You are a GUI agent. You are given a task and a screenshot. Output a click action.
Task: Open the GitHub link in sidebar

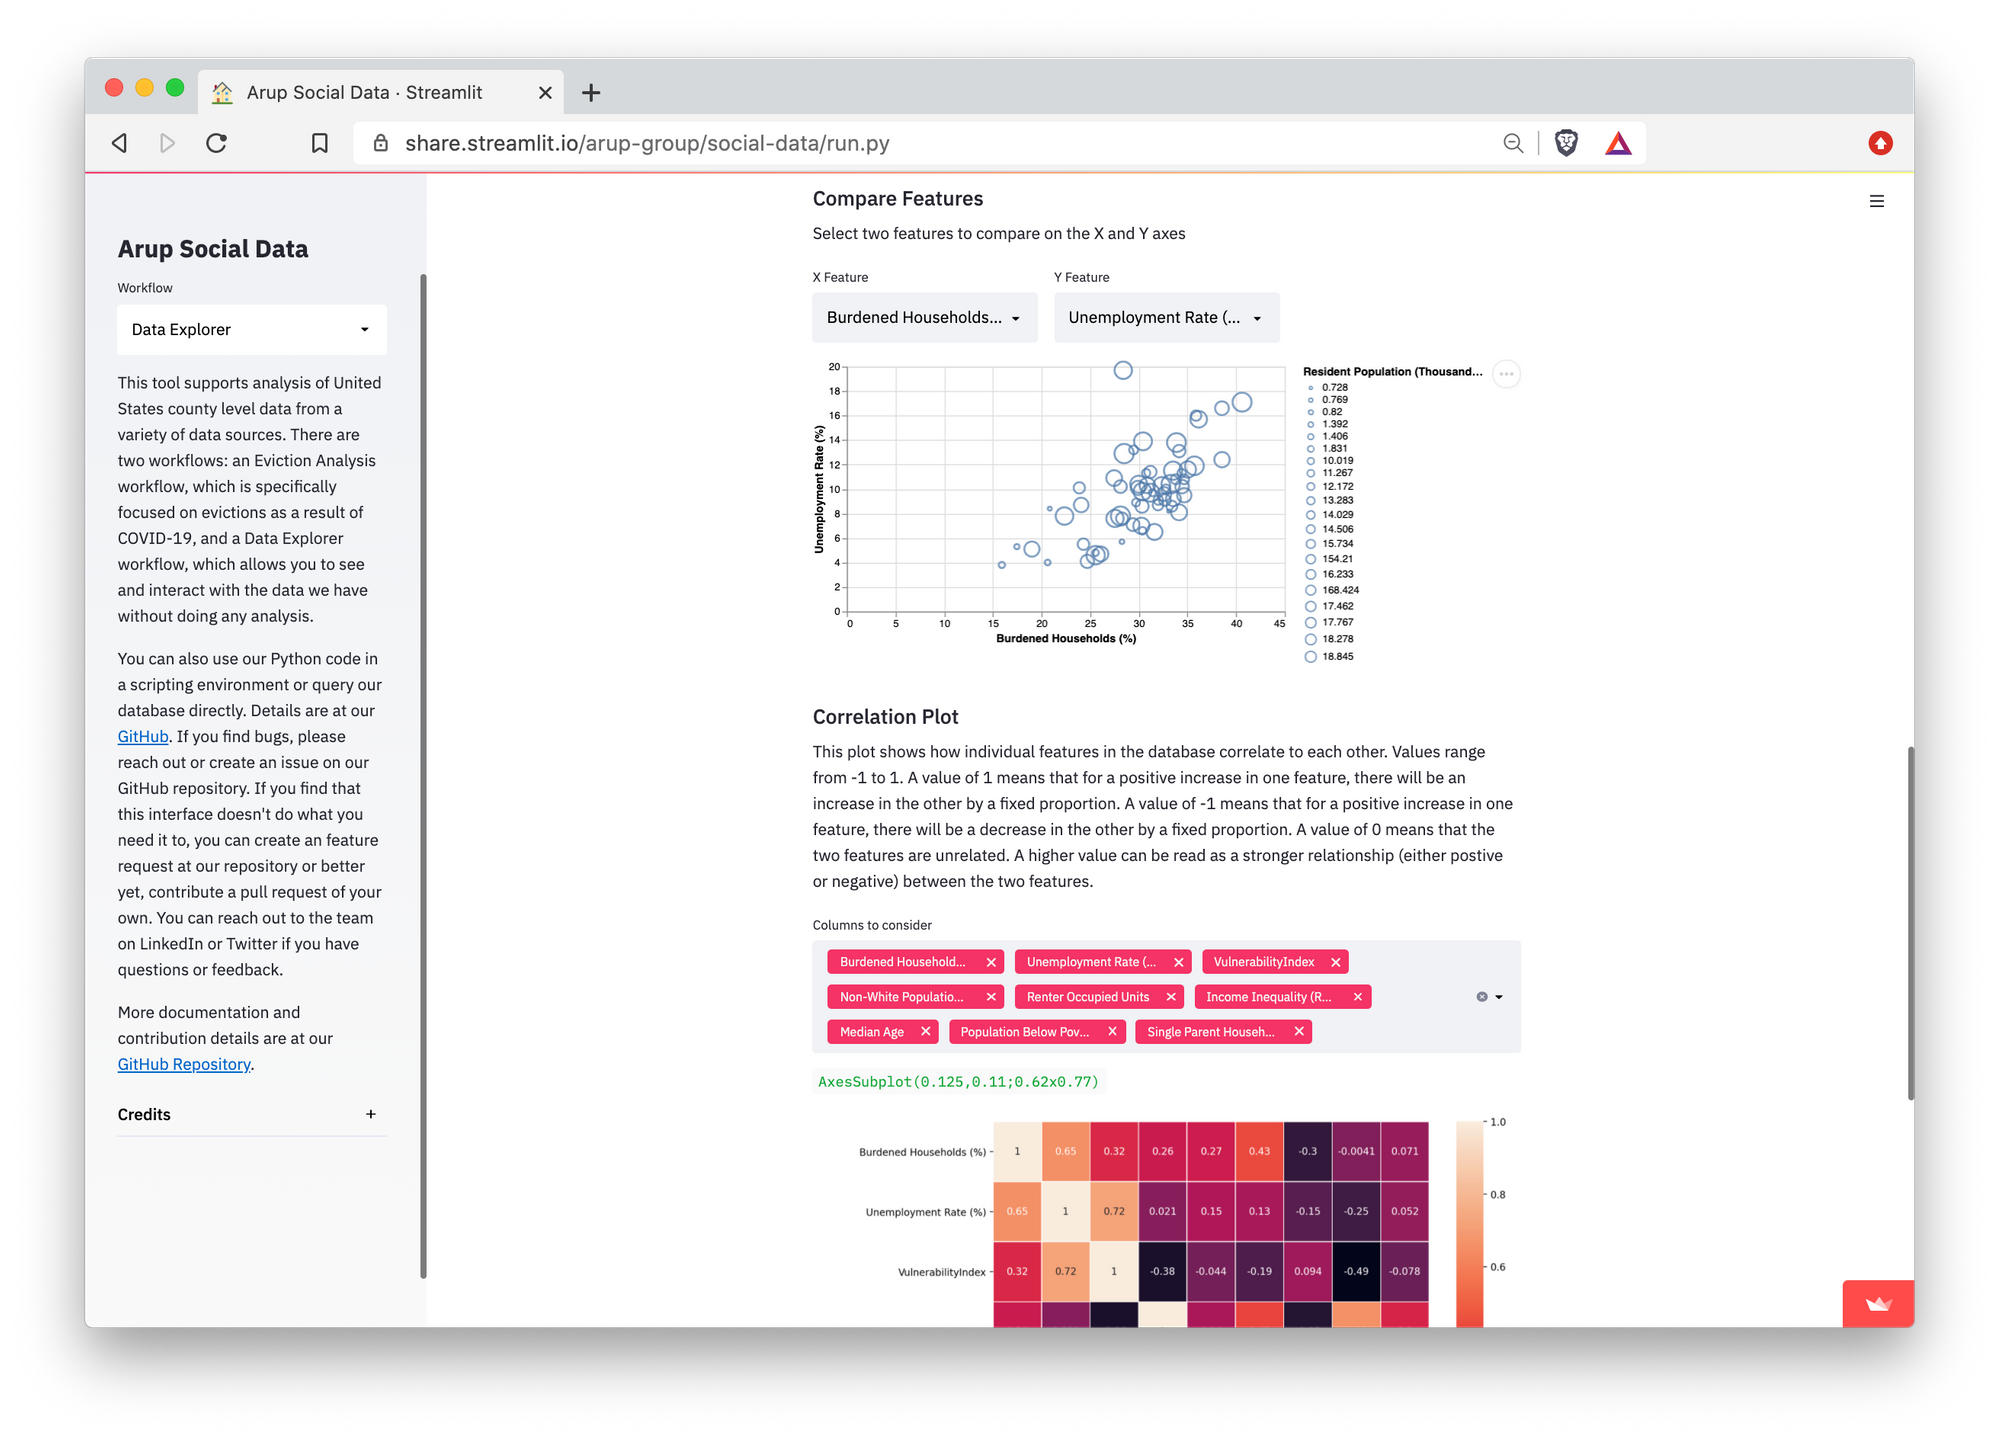[143, 736]
